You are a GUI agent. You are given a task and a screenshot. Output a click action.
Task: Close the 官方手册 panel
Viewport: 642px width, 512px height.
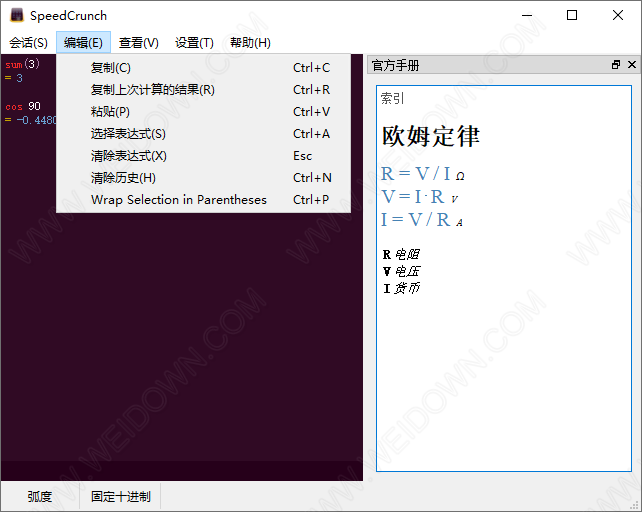coord(632,65)
